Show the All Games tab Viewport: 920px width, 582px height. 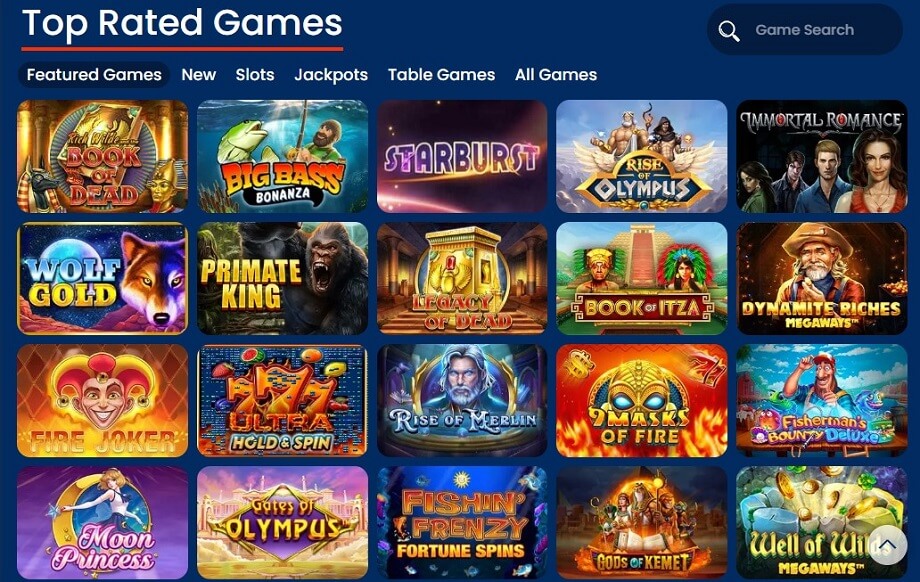556,75
